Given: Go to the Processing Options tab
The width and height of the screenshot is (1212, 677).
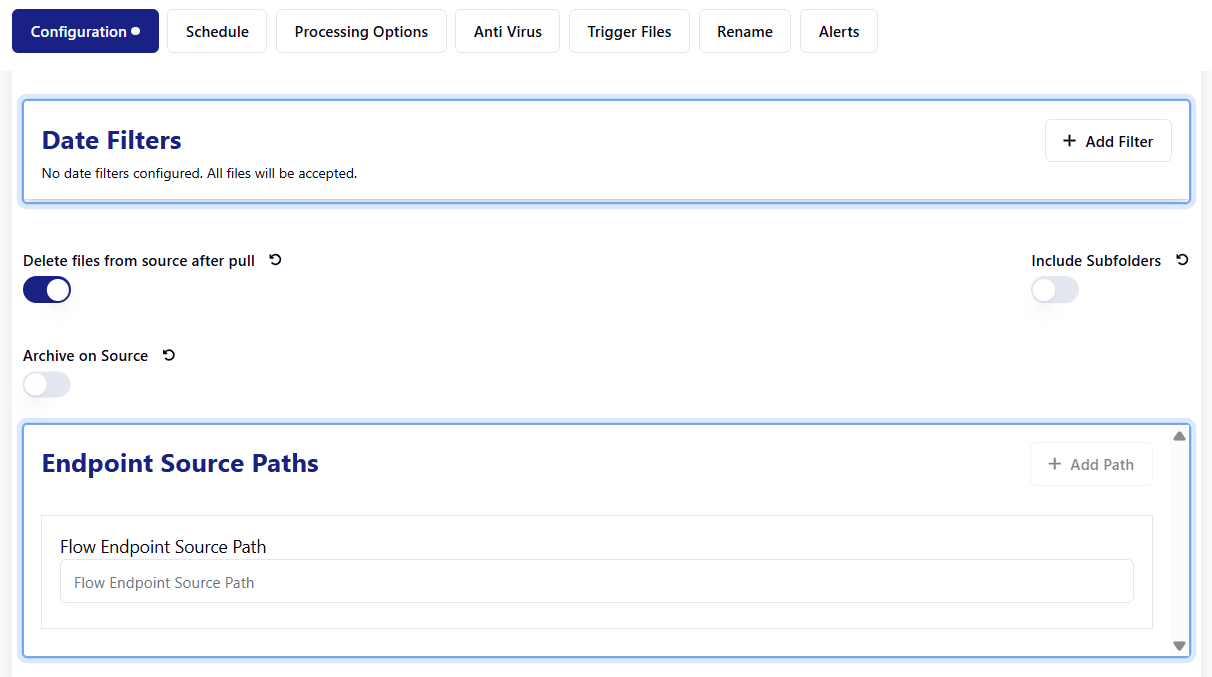Looking at the screenshot, I should pos(361,32).
